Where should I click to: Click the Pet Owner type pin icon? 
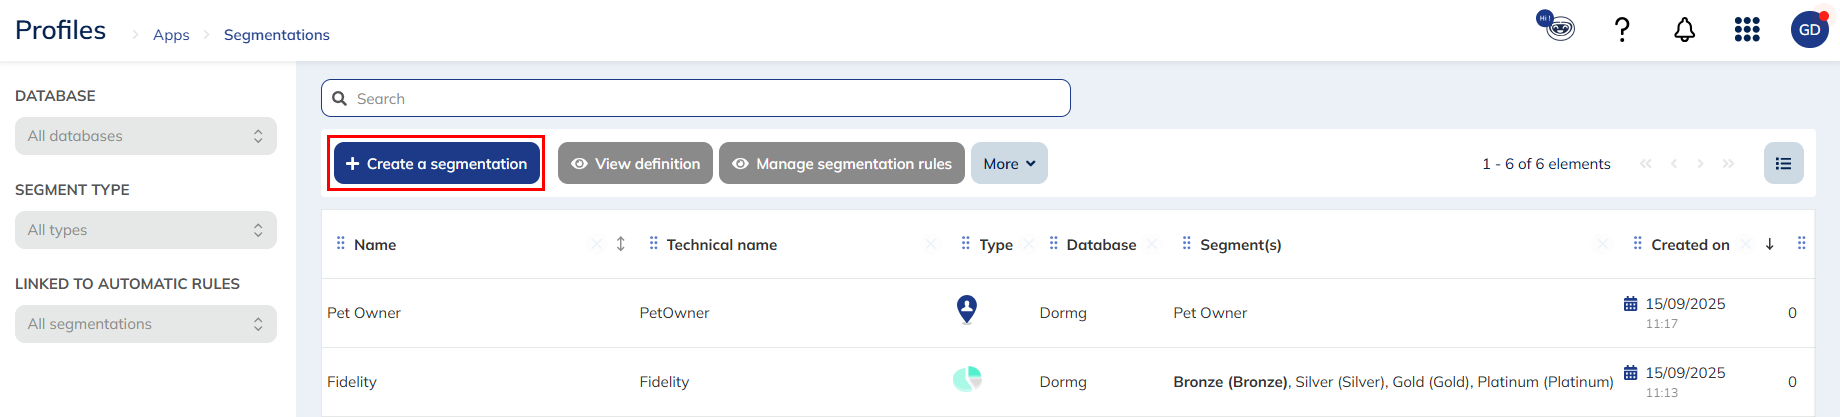[966, 310]
